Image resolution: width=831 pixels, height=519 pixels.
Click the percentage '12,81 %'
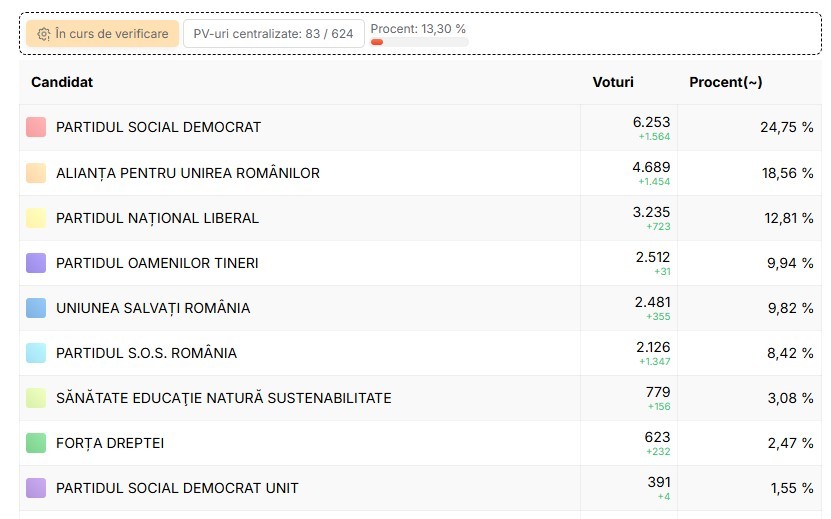(x=789, y=218)
